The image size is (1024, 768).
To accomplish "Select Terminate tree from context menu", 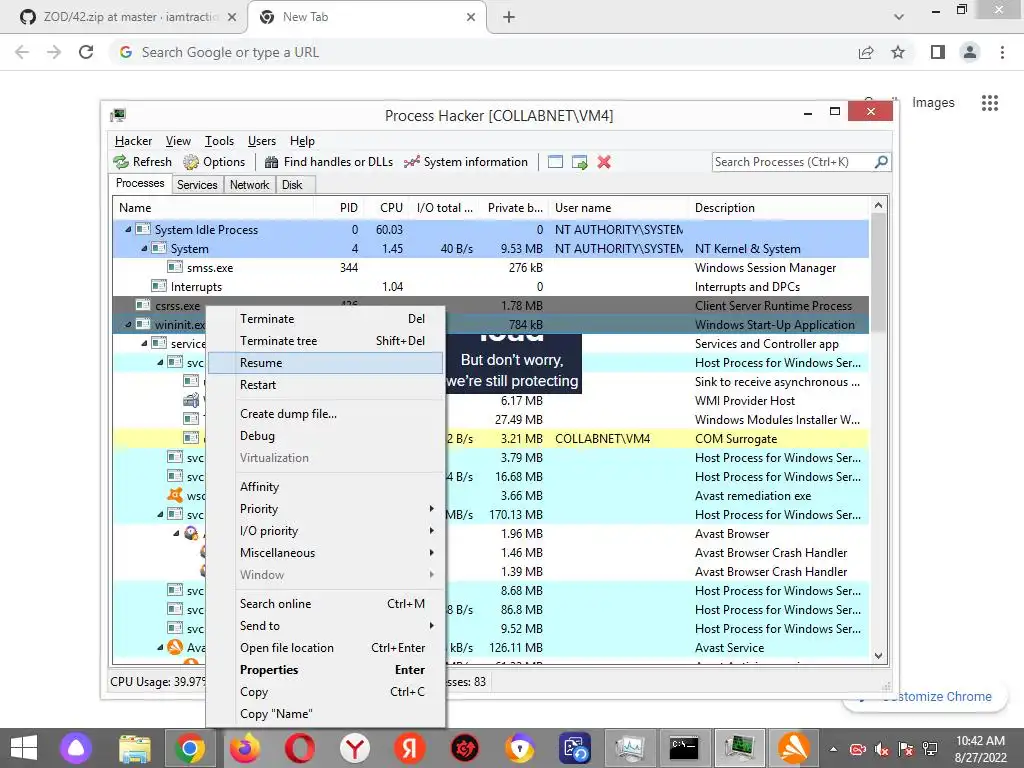I will pos(325,341).
